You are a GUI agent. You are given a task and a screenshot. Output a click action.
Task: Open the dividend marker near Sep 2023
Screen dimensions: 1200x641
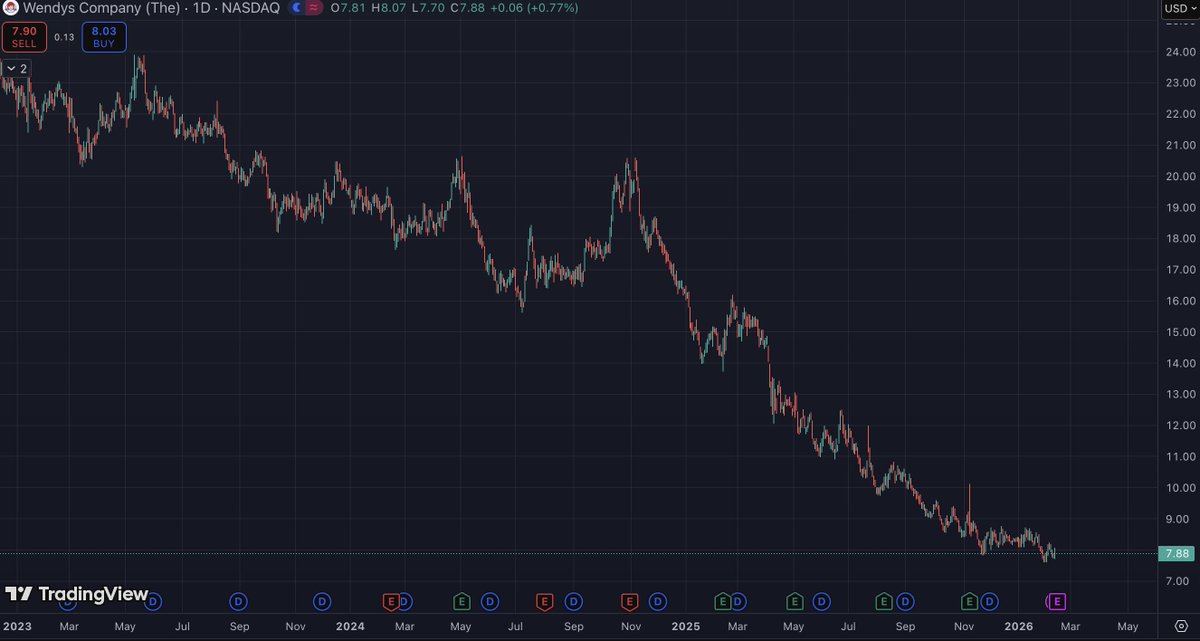239,601
